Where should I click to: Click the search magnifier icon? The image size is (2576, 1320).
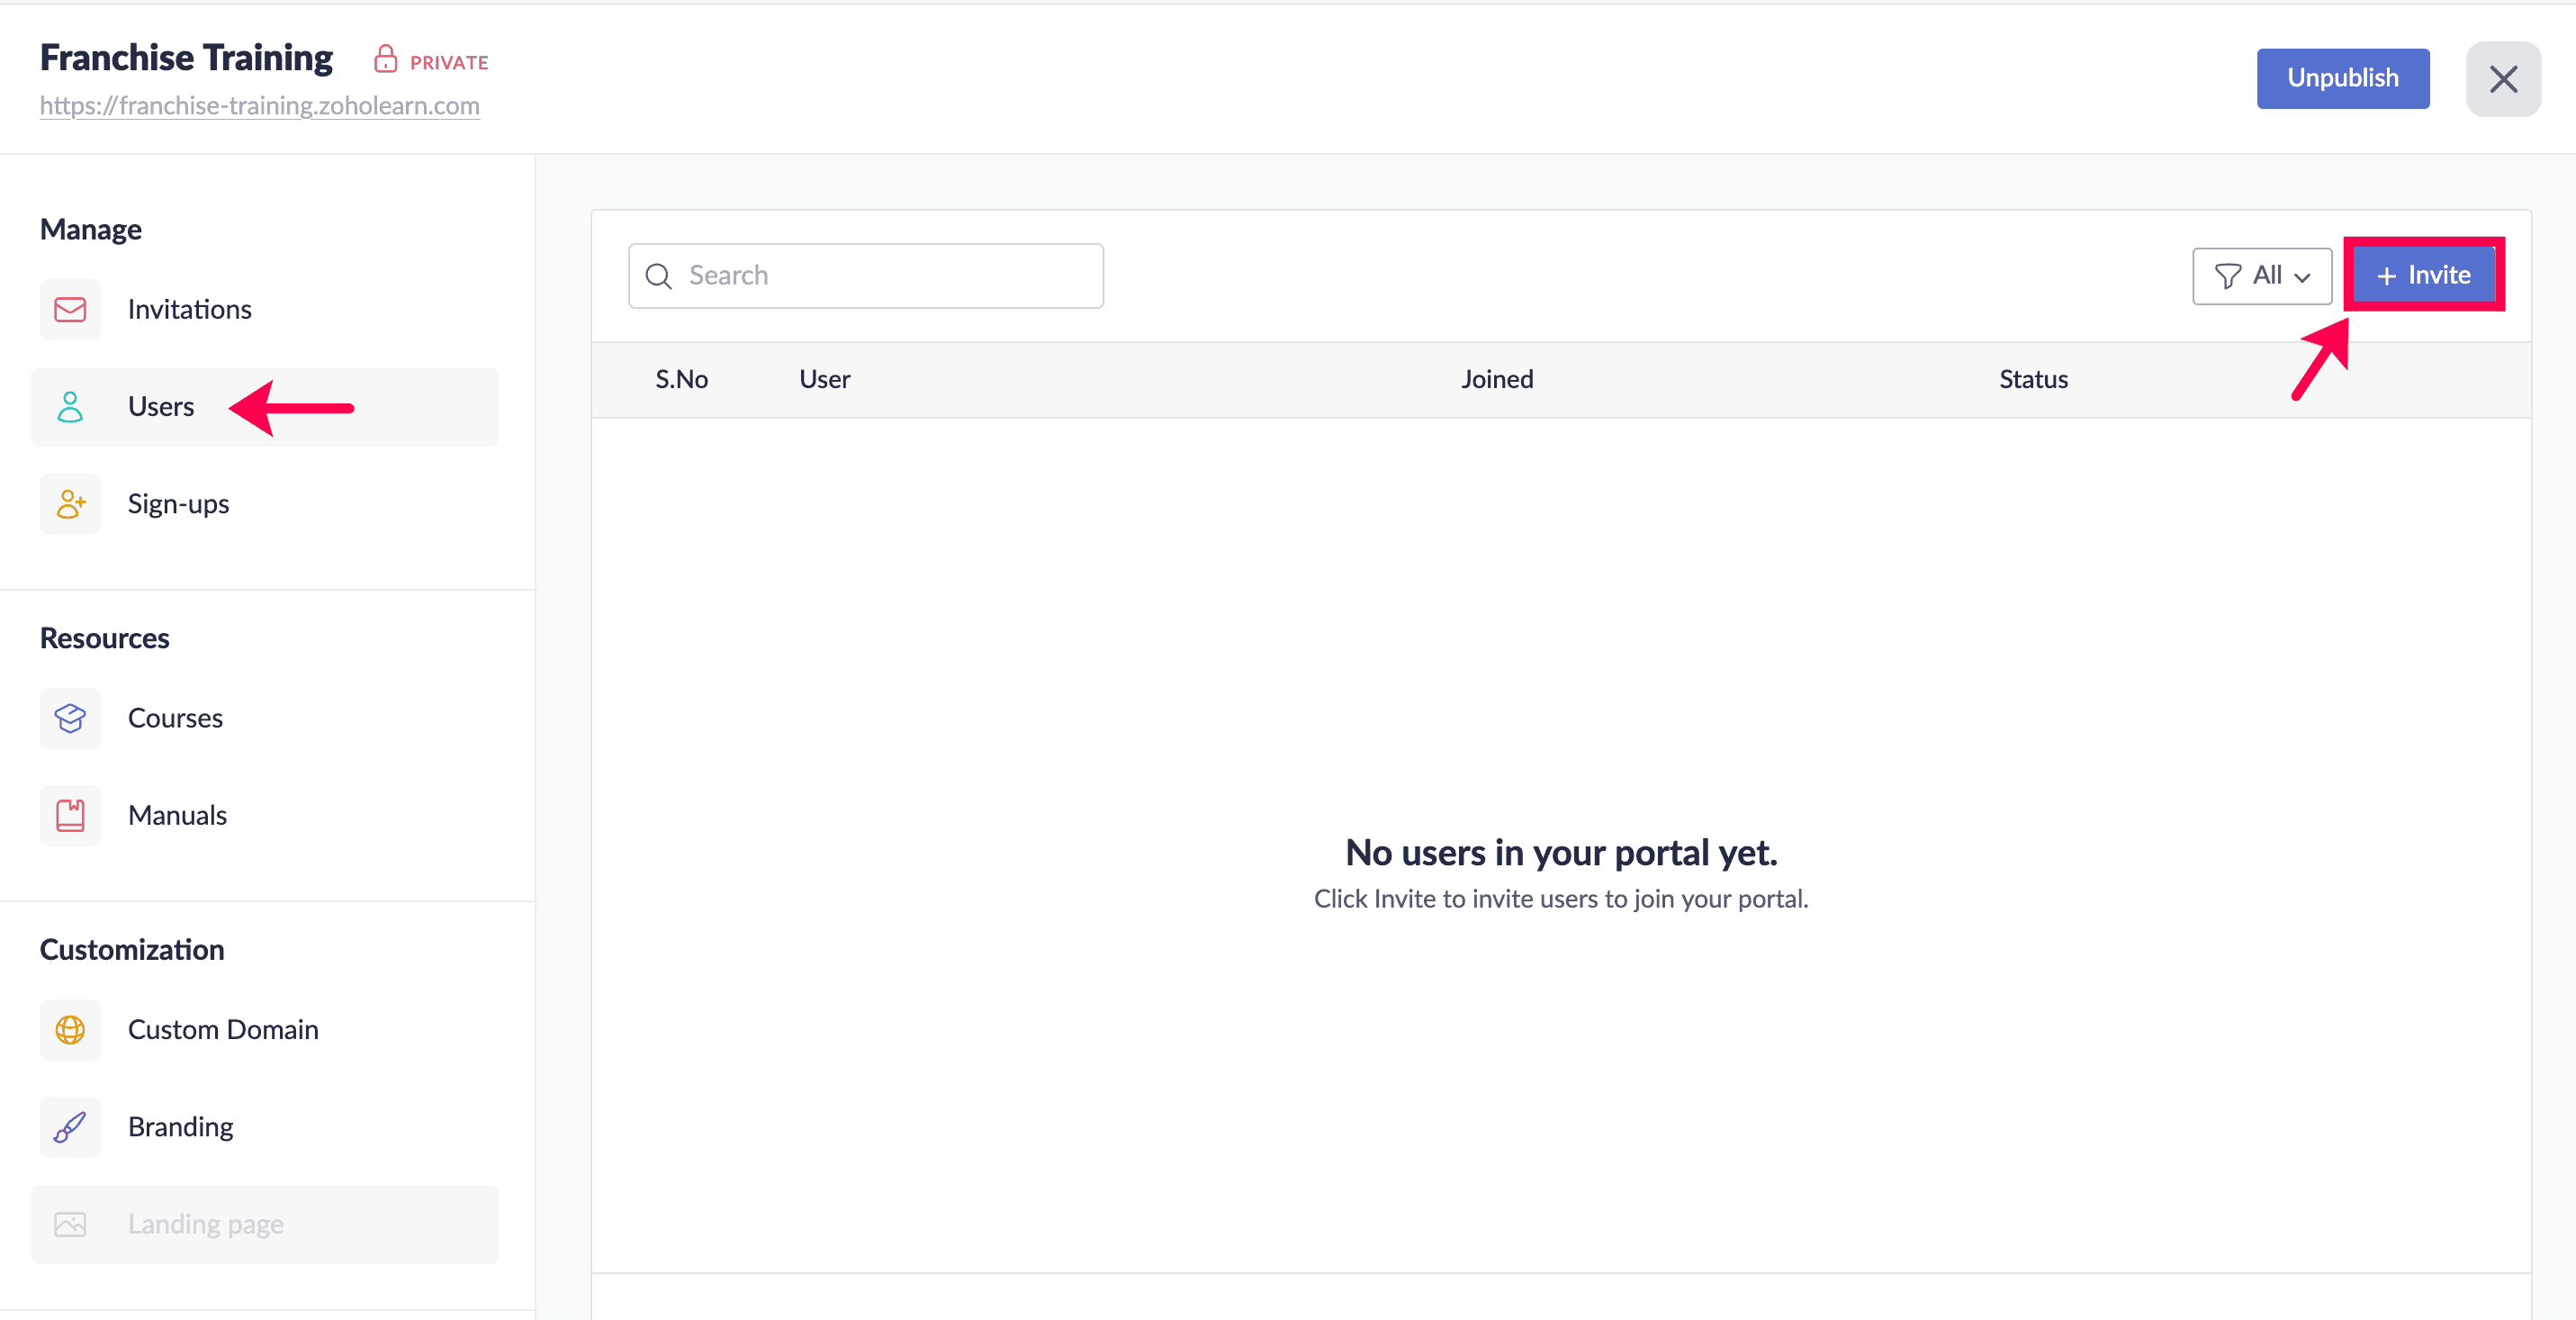658,276
